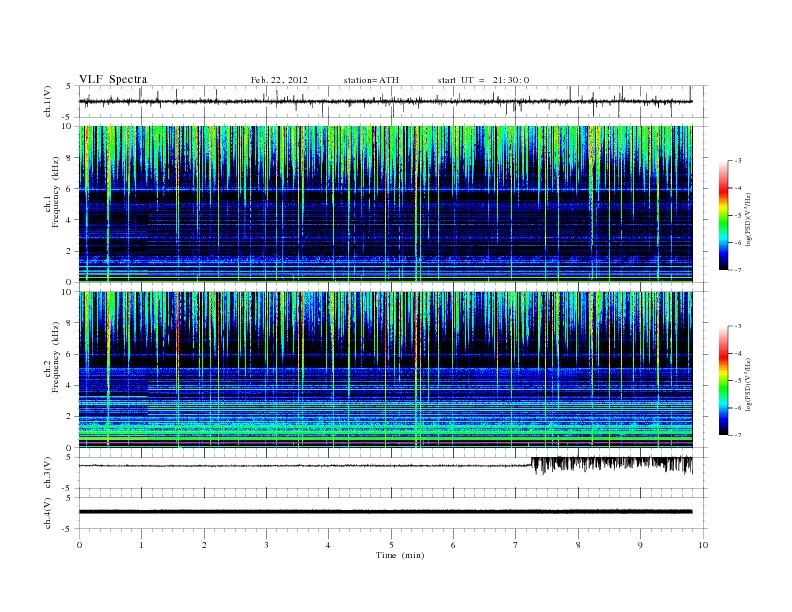Click the "8" kHz tick of ch.1 spectrogram
The width and height of the screenshot is (792, 612).
pyautogui.click(x=69, y=158)
